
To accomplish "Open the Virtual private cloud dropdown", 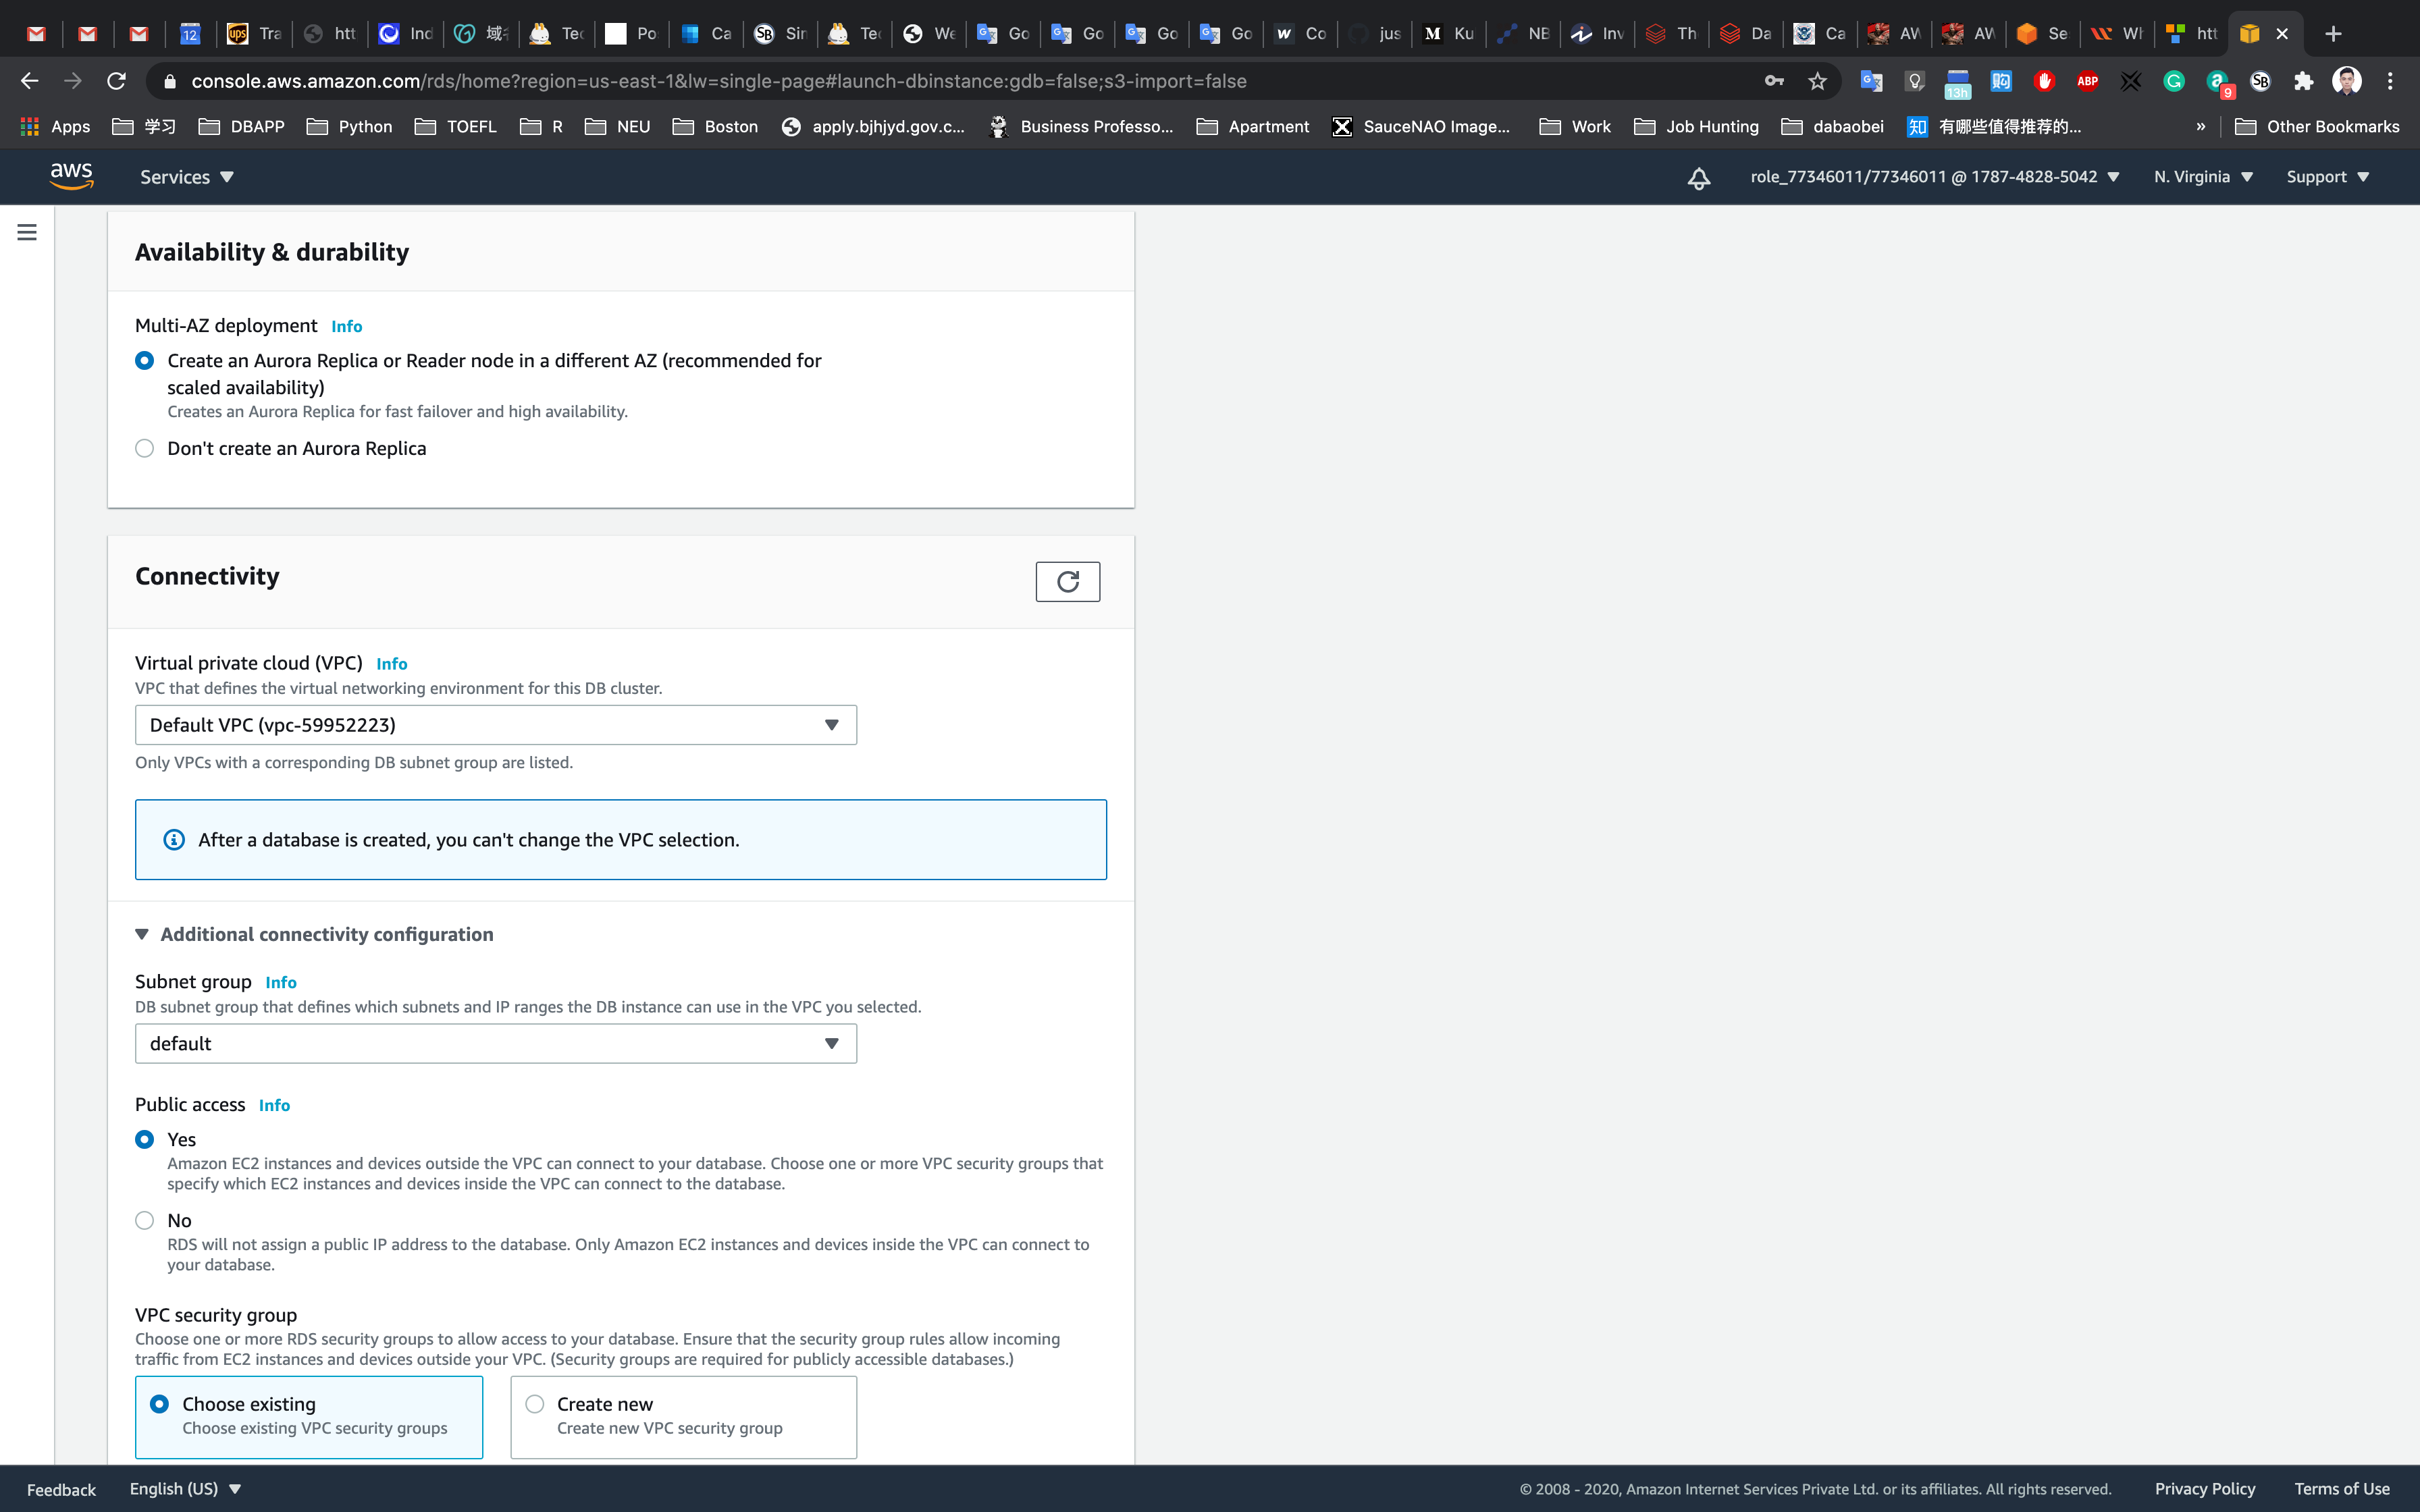I will 495,725.
